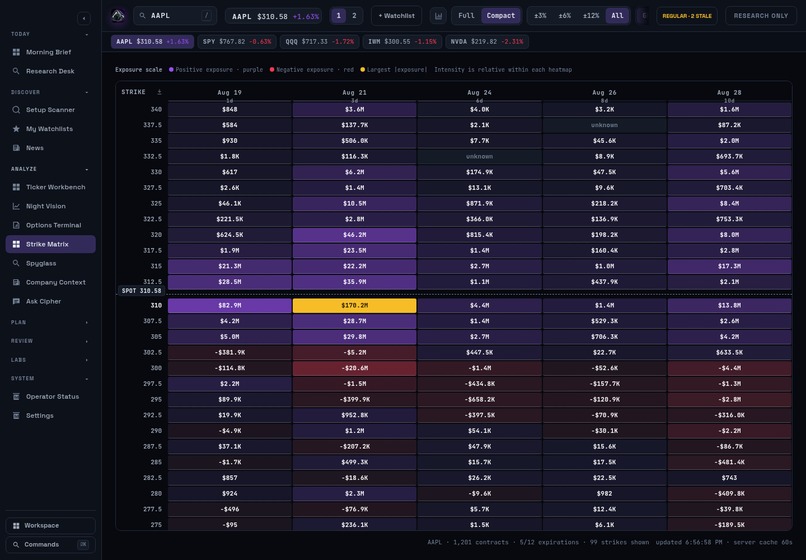Click the SPOT 310.58 label
The height and width of the screenshot is (560, 806).
[x=141, y=291]
